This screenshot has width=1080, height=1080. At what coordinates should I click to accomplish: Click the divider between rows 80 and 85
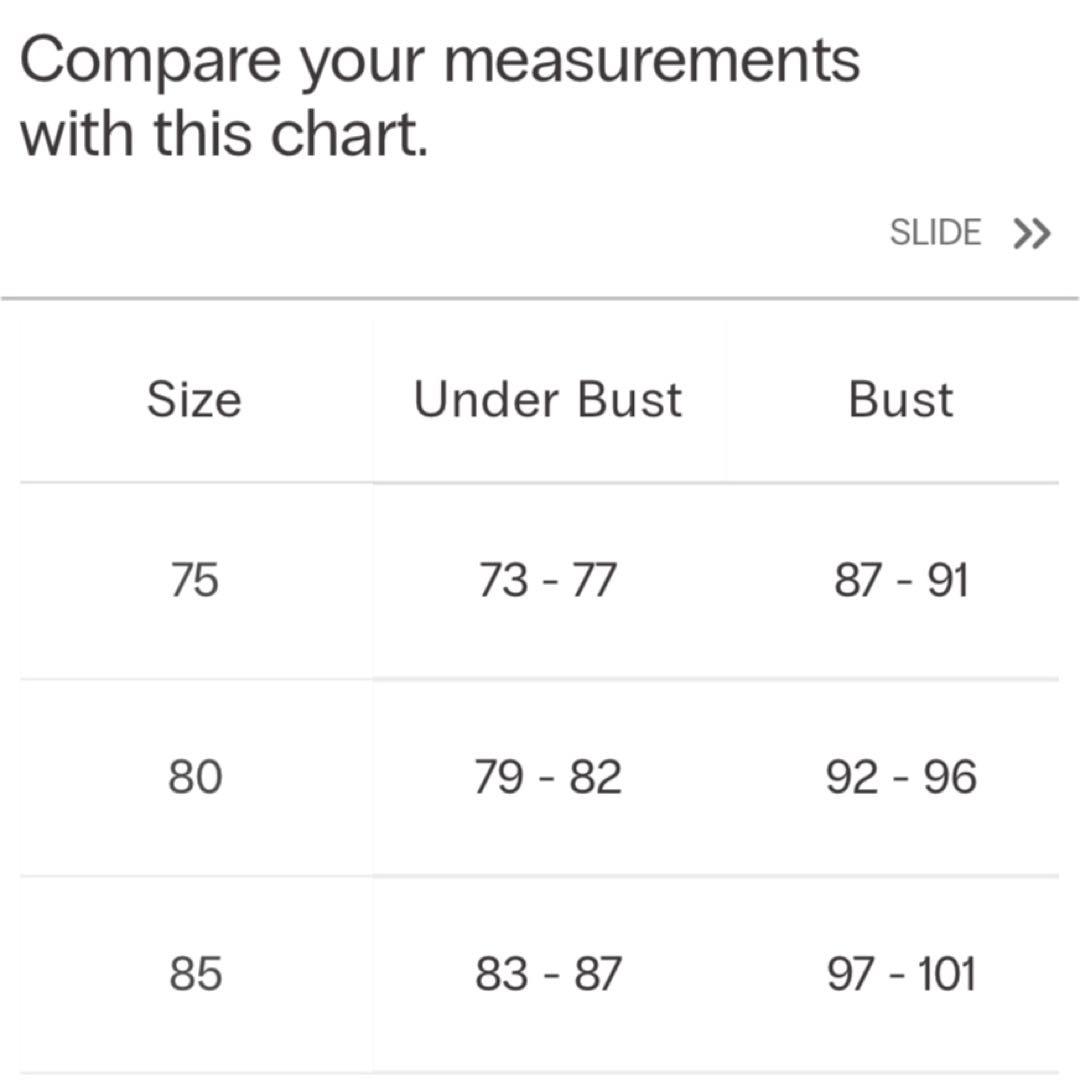[540, 876]
